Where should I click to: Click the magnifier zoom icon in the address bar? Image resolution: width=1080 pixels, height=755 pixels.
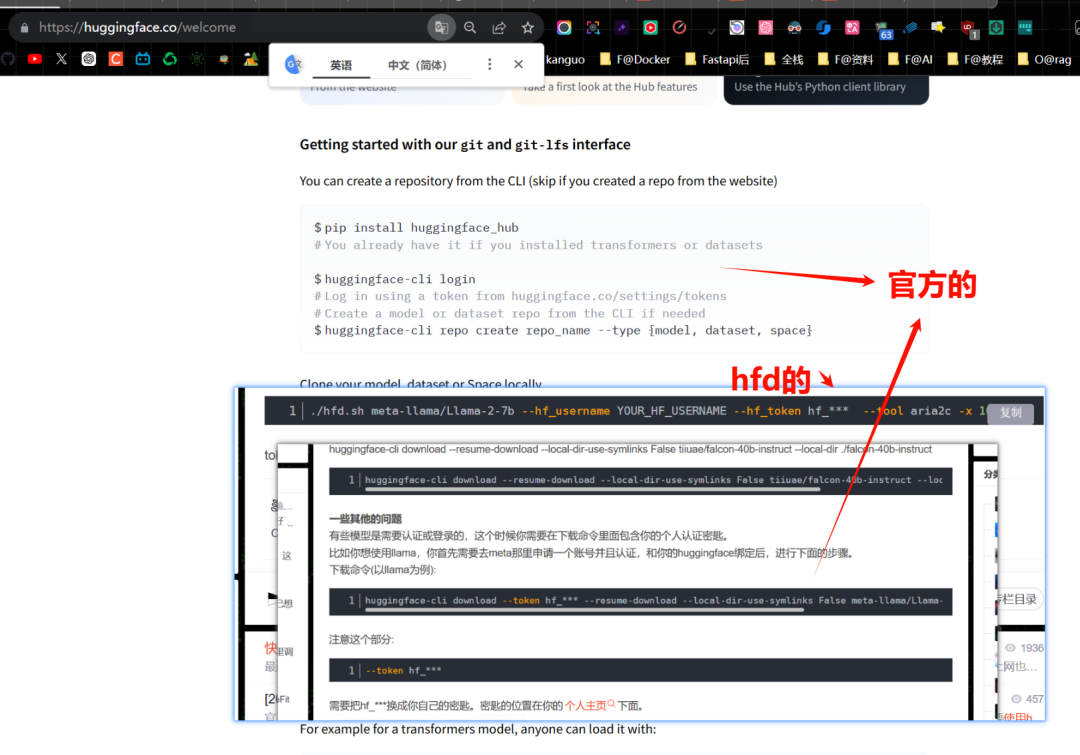tap(470, 27)
